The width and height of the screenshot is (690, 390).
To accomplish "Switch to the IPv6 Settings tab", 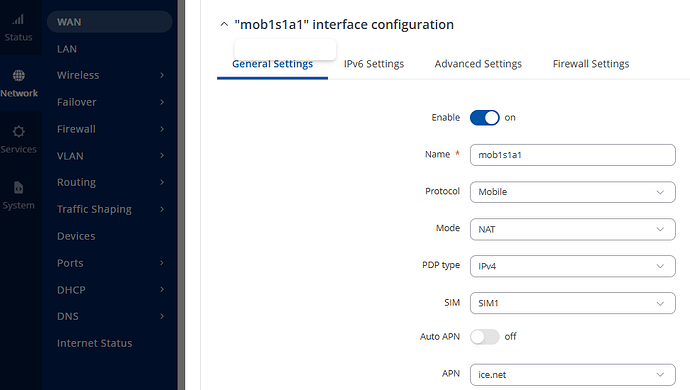I will coord(374,64).
